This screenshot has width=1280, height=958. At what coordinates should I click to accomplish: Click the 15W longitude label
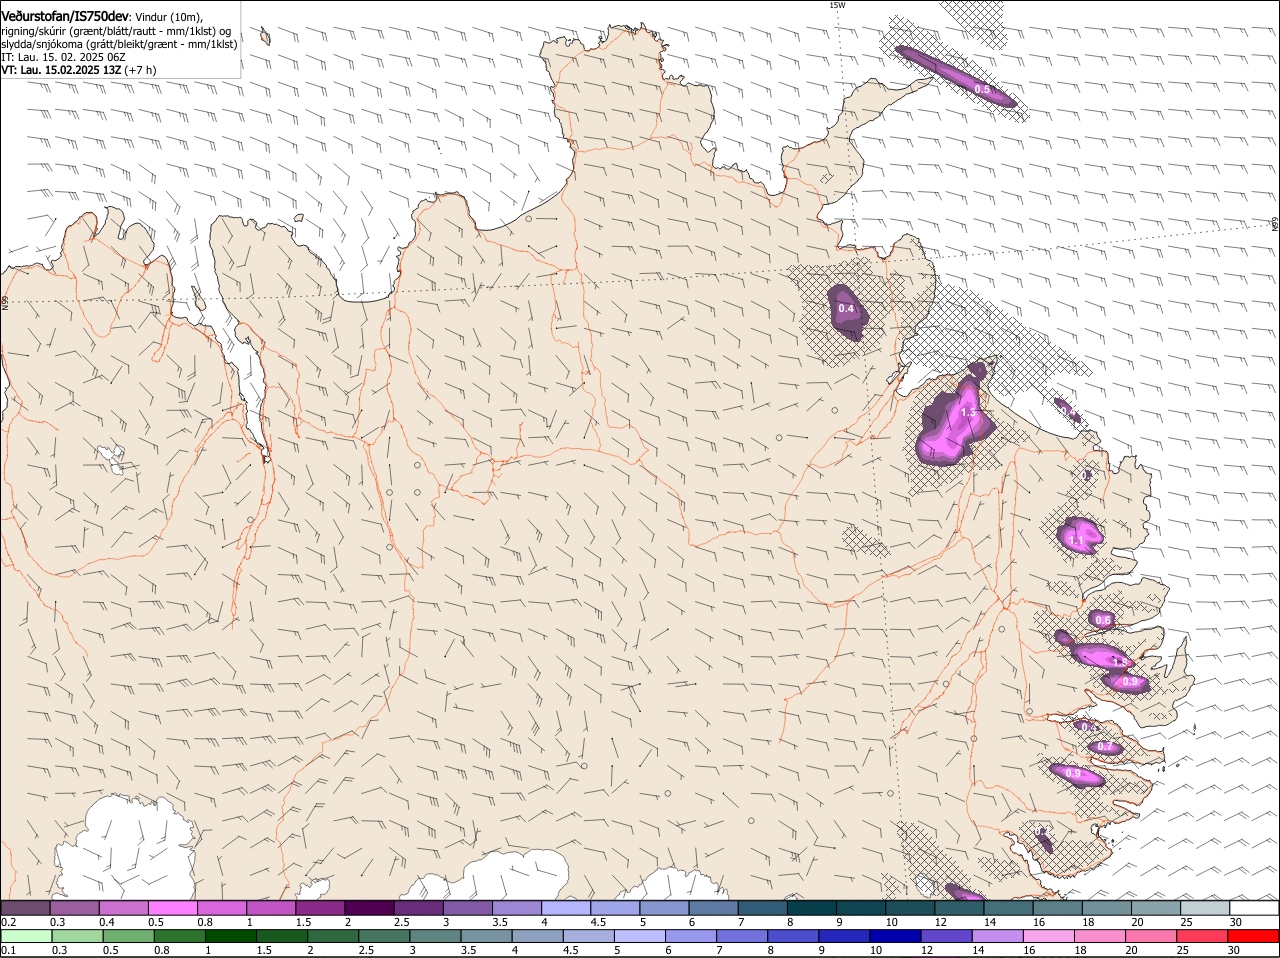pyautogui.click(x=837, y=5)
